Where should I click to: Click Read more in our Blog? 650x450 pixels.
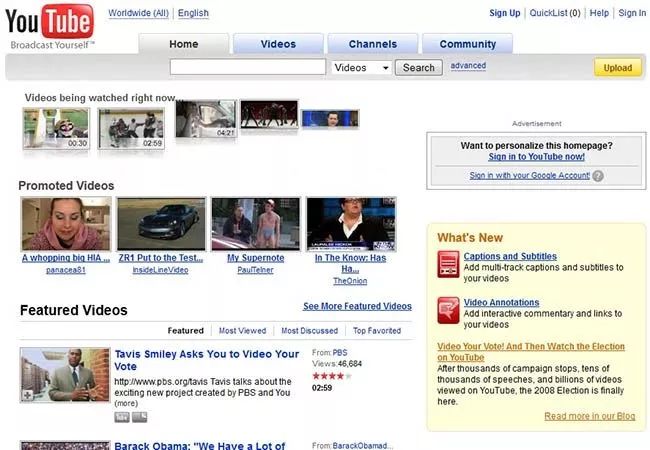click(589, 416)
